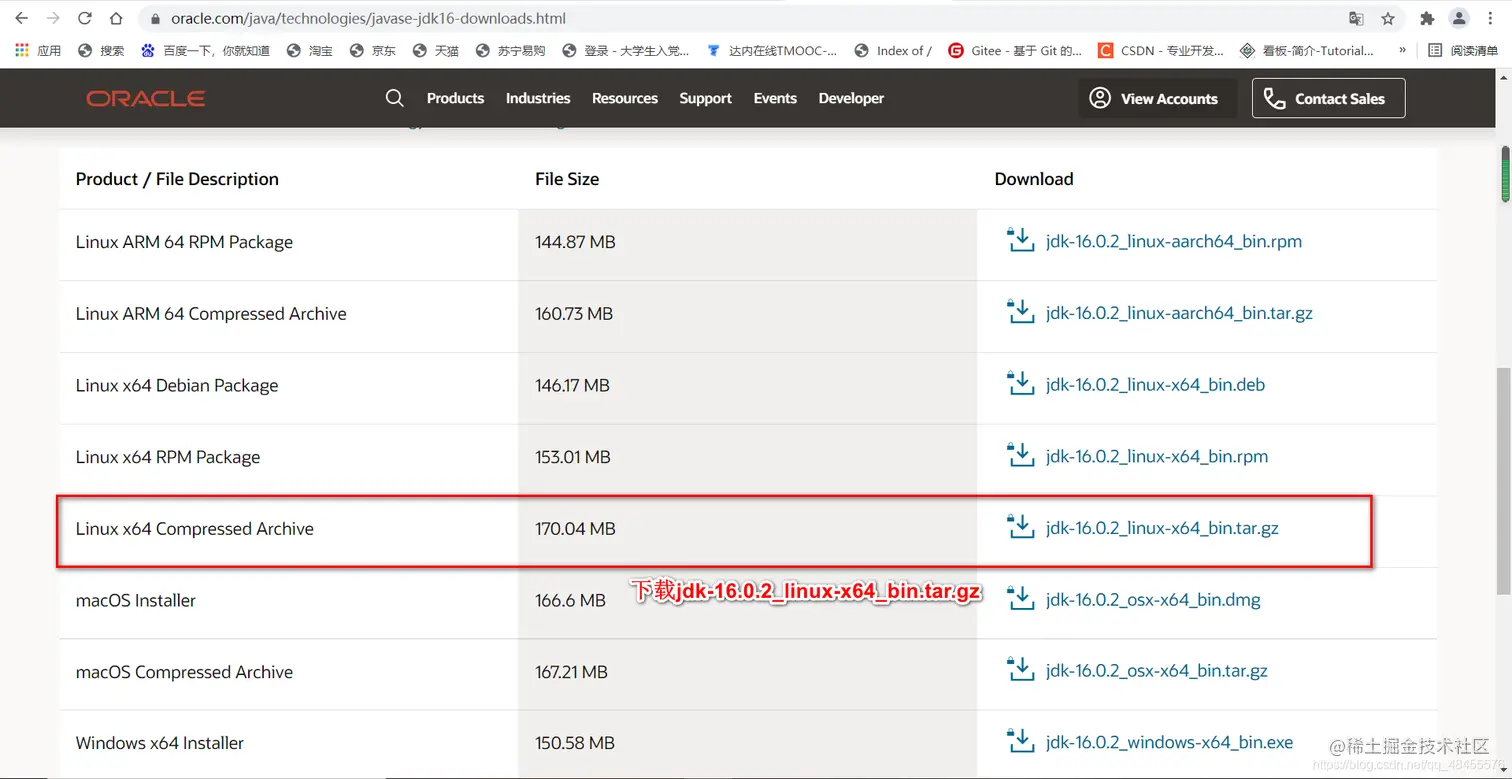The image size is (1512, 779).
Task: Click the Oracle search magnifier icon
Action: coord(395,98)
